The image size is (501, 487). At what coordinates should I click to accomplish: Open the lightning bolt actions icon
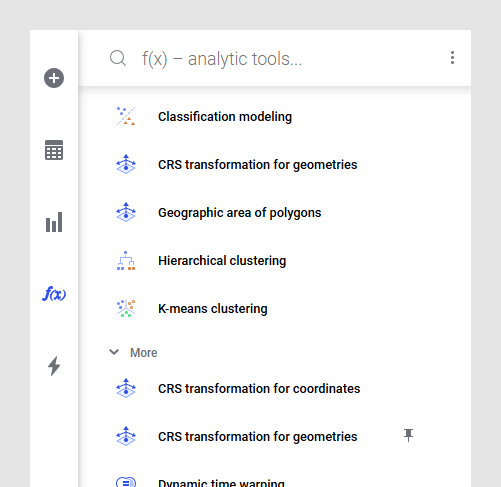coord(54,366)
